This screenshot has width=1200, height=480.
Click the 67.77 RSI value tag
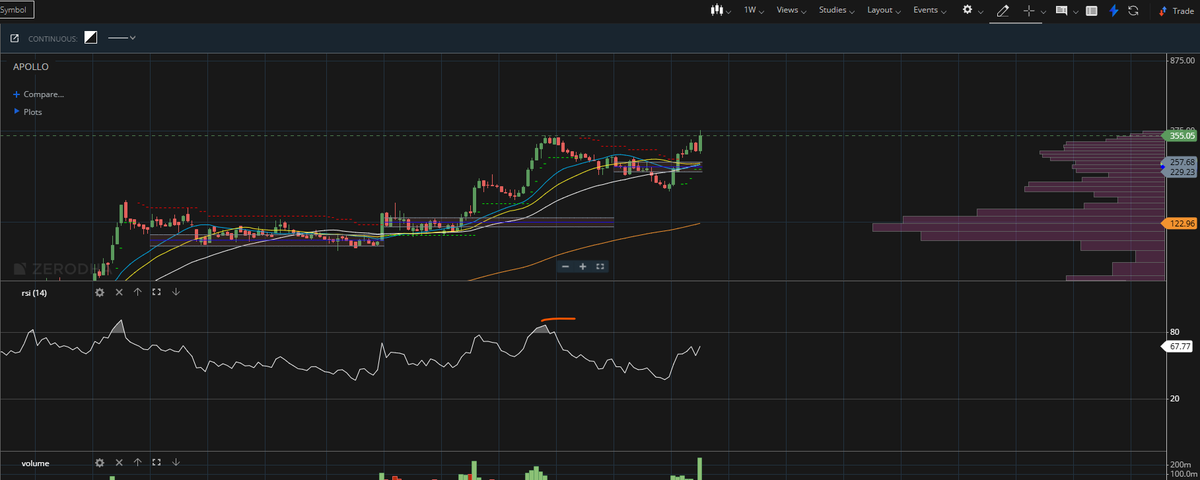(1179, 346)
